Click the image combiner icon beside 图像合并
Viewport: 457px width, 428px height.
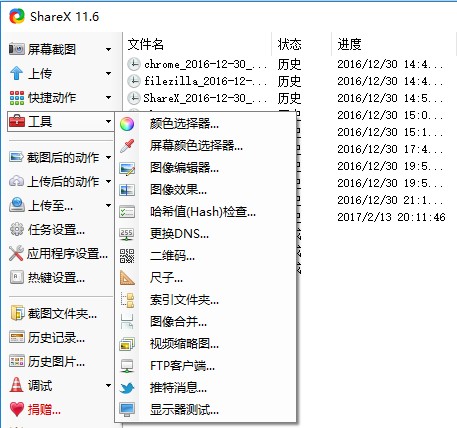pyautogui.click(x=127, y=322)
